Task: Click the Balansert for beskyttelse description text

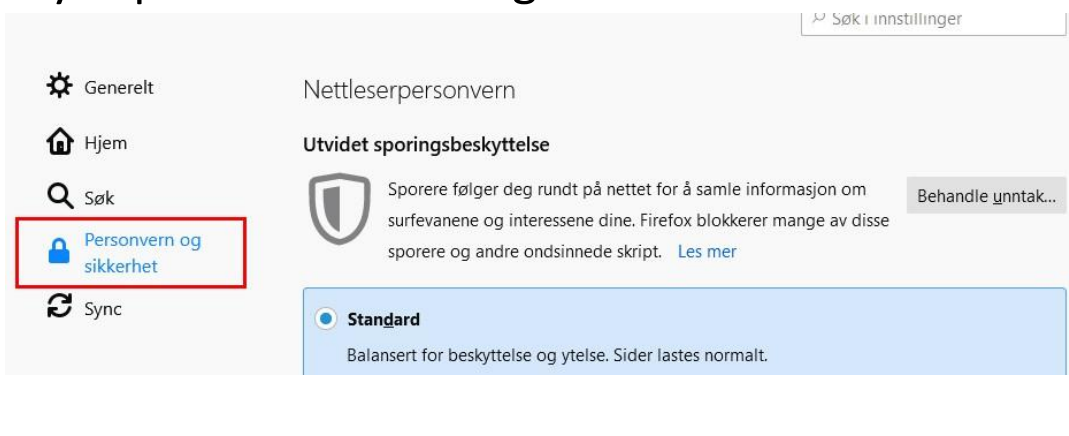Action: click(x=557, y=355)
